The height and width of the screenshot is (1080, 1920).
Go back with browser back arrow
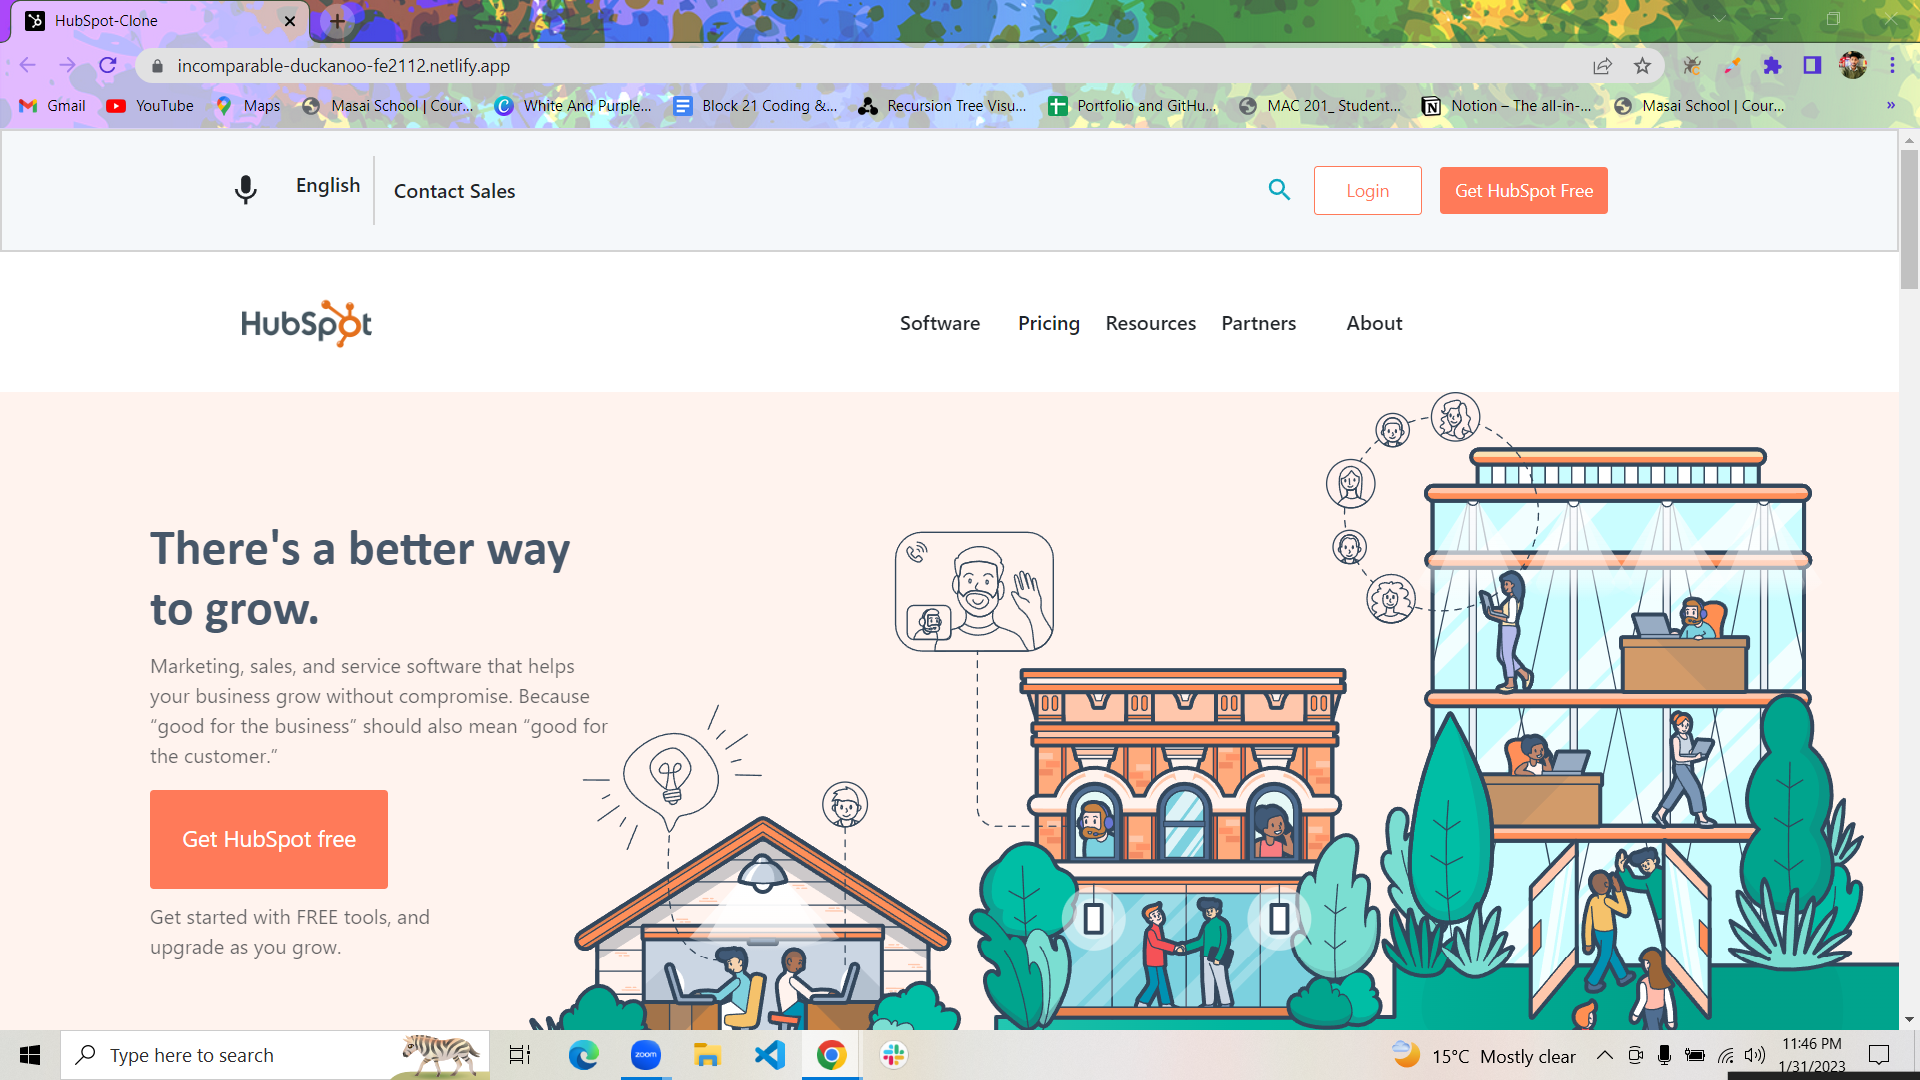click(27, 65)
